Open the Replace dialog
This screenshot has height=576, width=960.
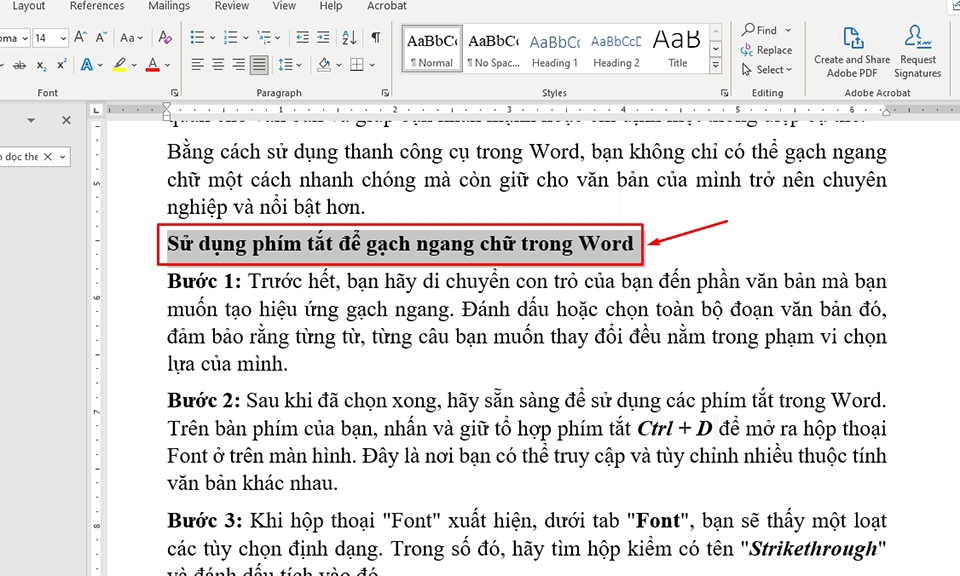coord(767,50)
